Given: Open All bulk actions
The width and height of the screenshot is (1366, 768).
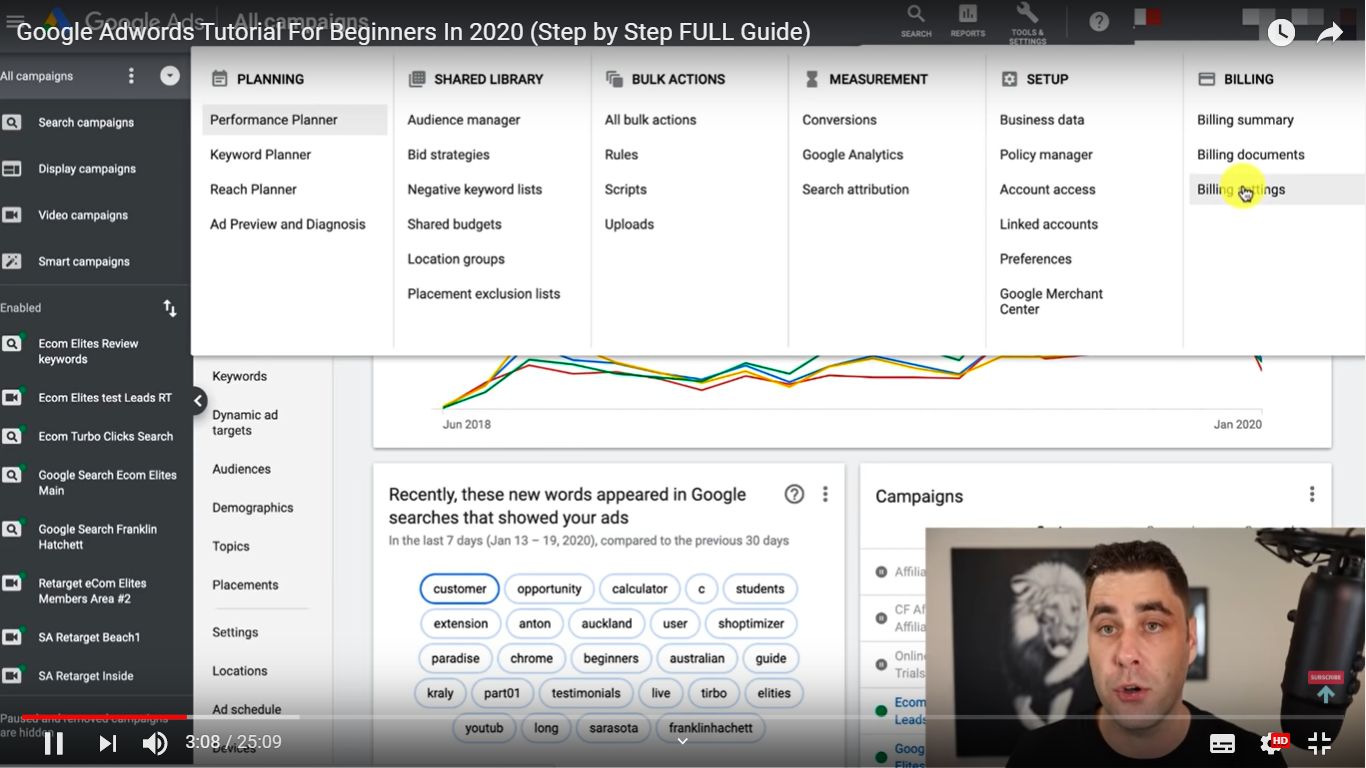Looking at the screenshot, I should coord(650,120).
